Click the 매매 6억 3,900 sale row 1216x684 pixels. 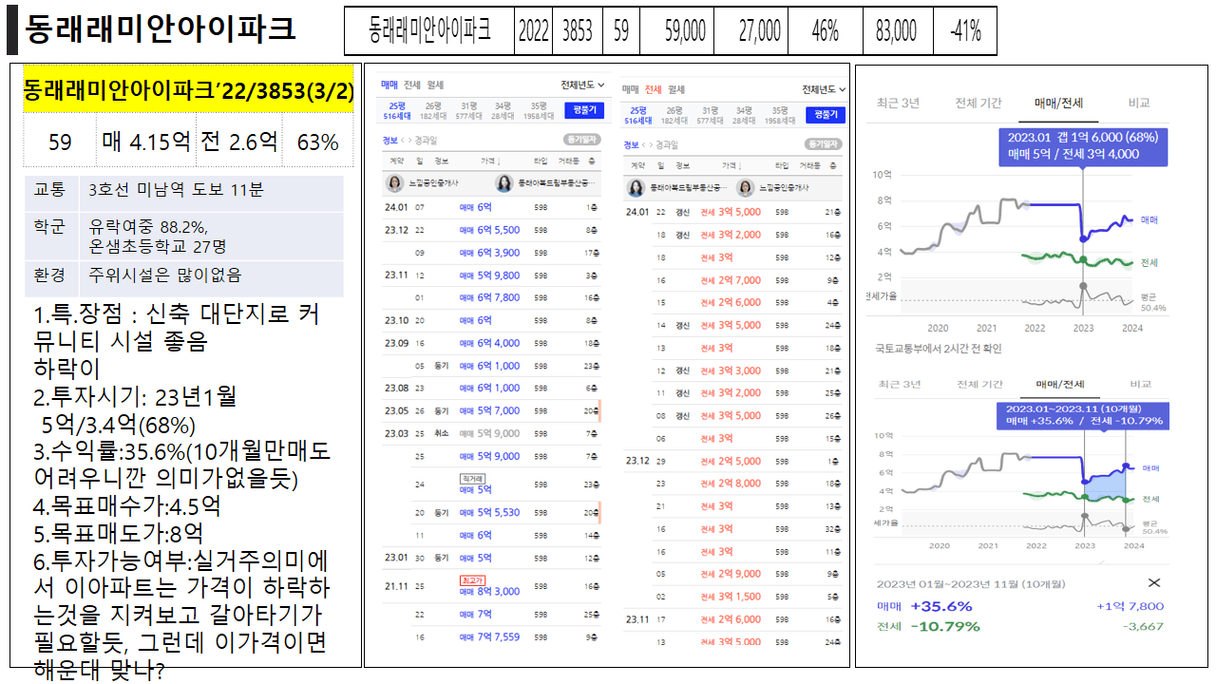point(492,253)
